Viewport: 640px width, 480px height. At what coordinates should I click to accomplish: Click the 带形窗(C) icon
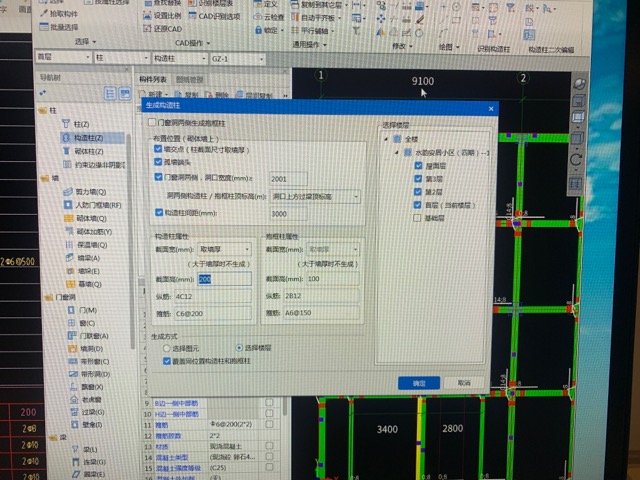(73, 361)
